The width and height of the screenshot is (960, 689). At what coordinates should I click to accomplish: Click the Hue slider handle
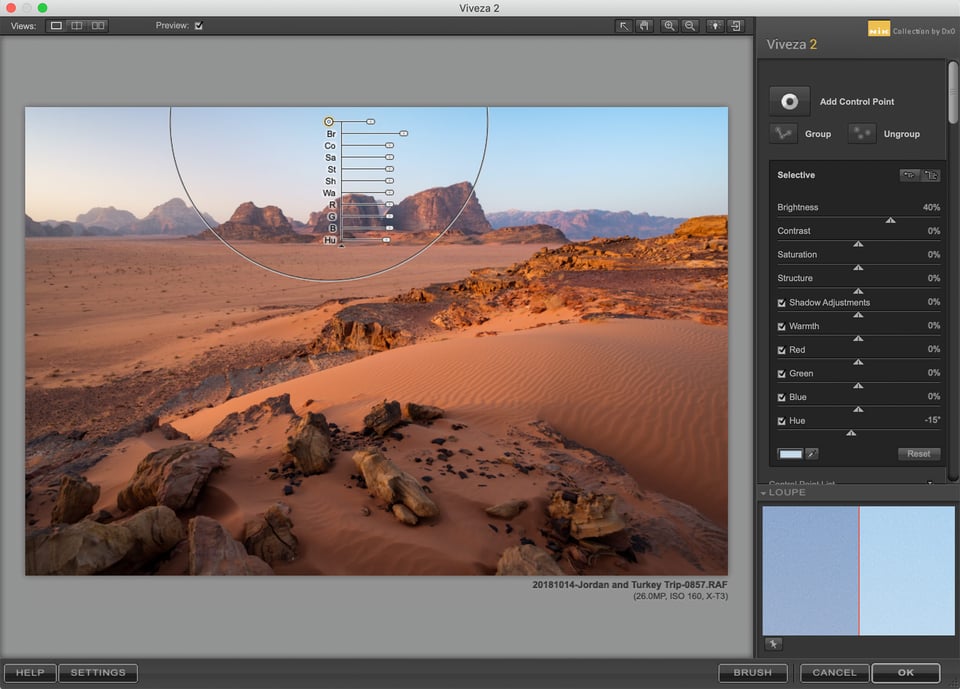click(x=851, y=433)
